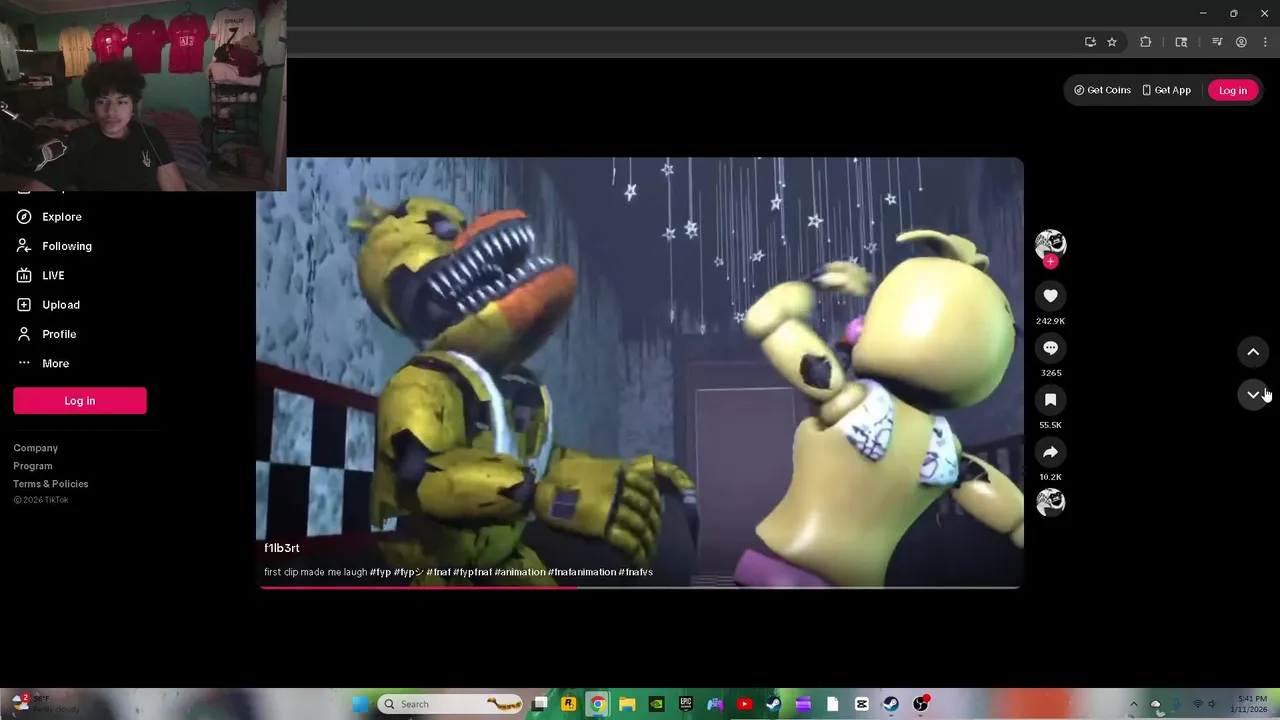Screen dimensions: 1280x720
Task: Click Get App in the top bar
Action: click(1166, 90)
